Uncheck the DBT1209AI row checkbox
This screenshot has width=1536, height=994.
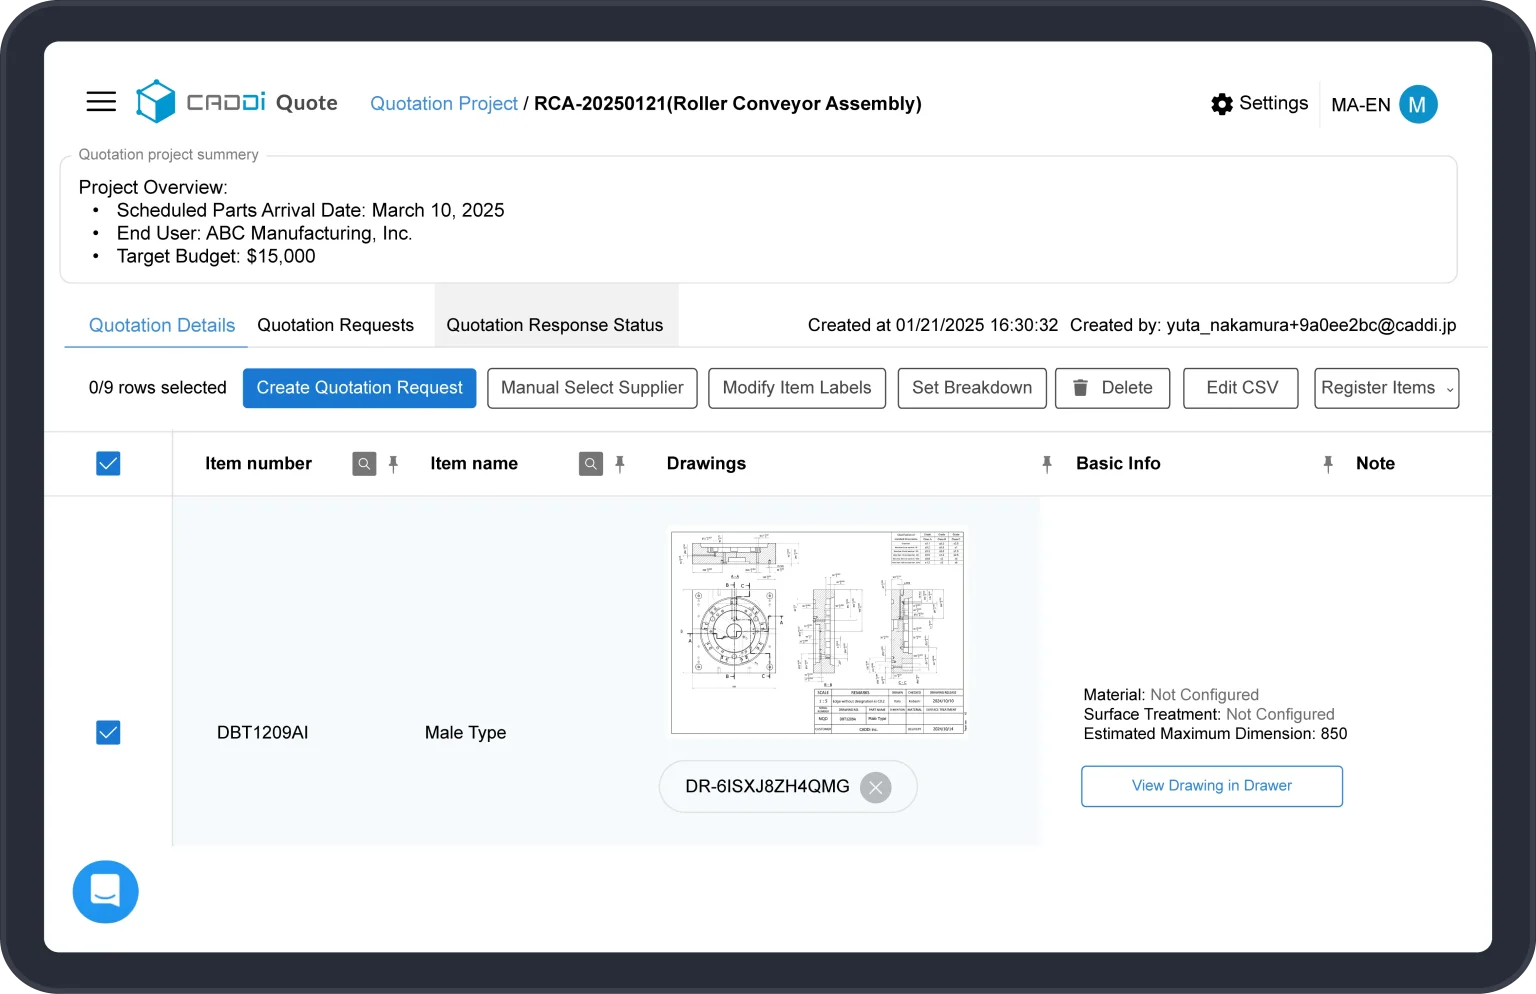(x=108, y=733)
